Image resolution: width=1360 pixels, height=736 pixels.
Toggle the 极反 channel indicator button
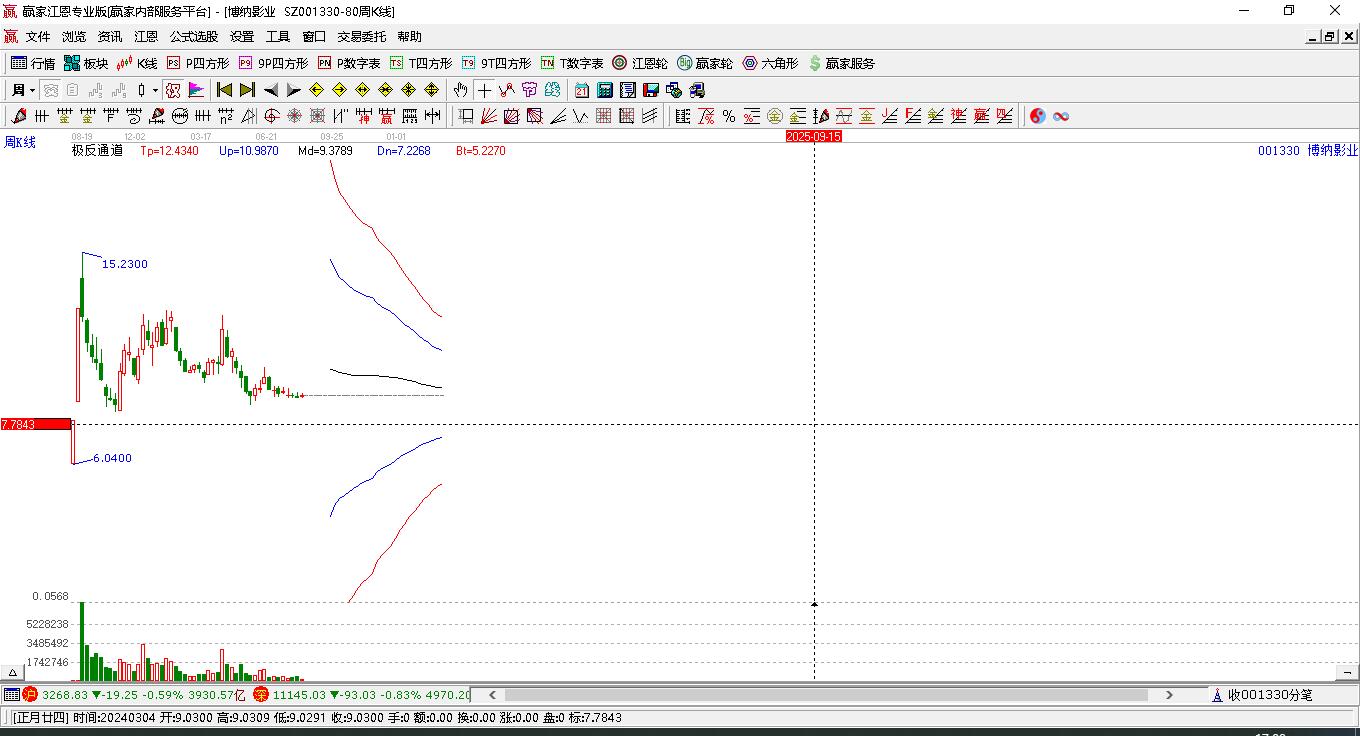(x=173, y=90)
